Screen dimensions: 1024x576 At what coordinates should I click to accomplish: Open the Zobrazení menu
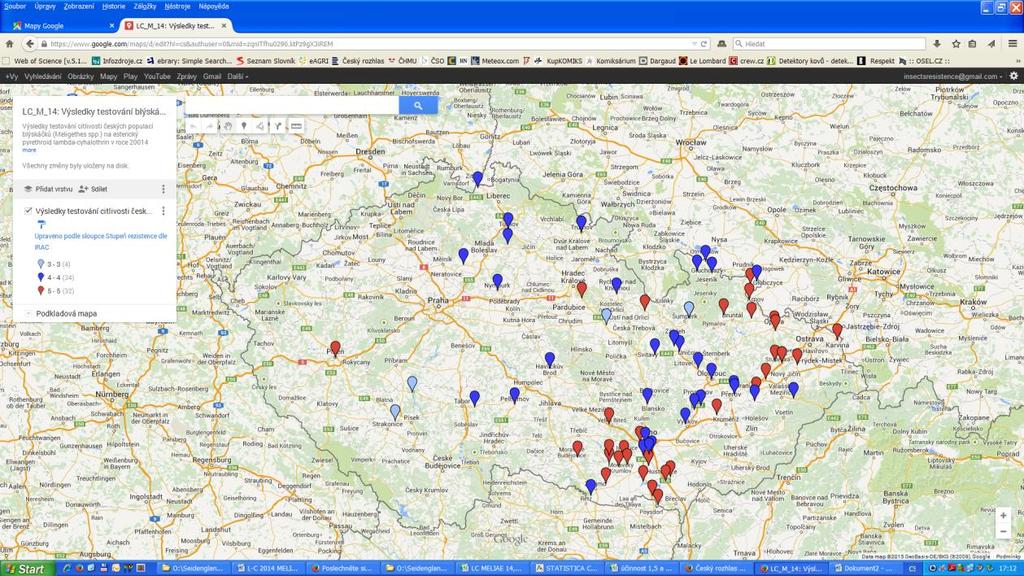pyautogui.click(x=79, y=6)
